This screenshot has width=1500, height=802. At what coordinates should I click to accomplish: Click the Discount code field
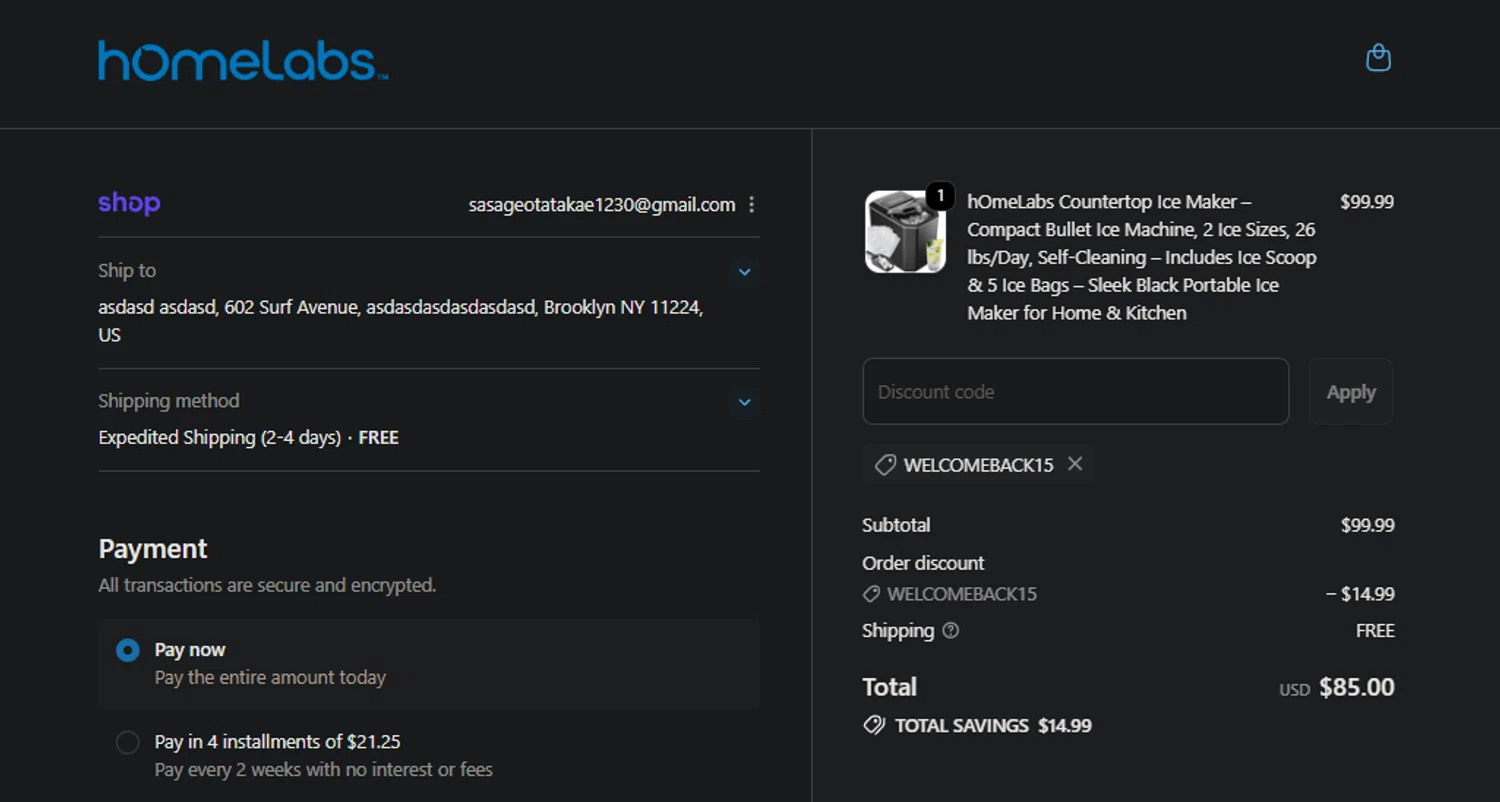point(1075,391)
